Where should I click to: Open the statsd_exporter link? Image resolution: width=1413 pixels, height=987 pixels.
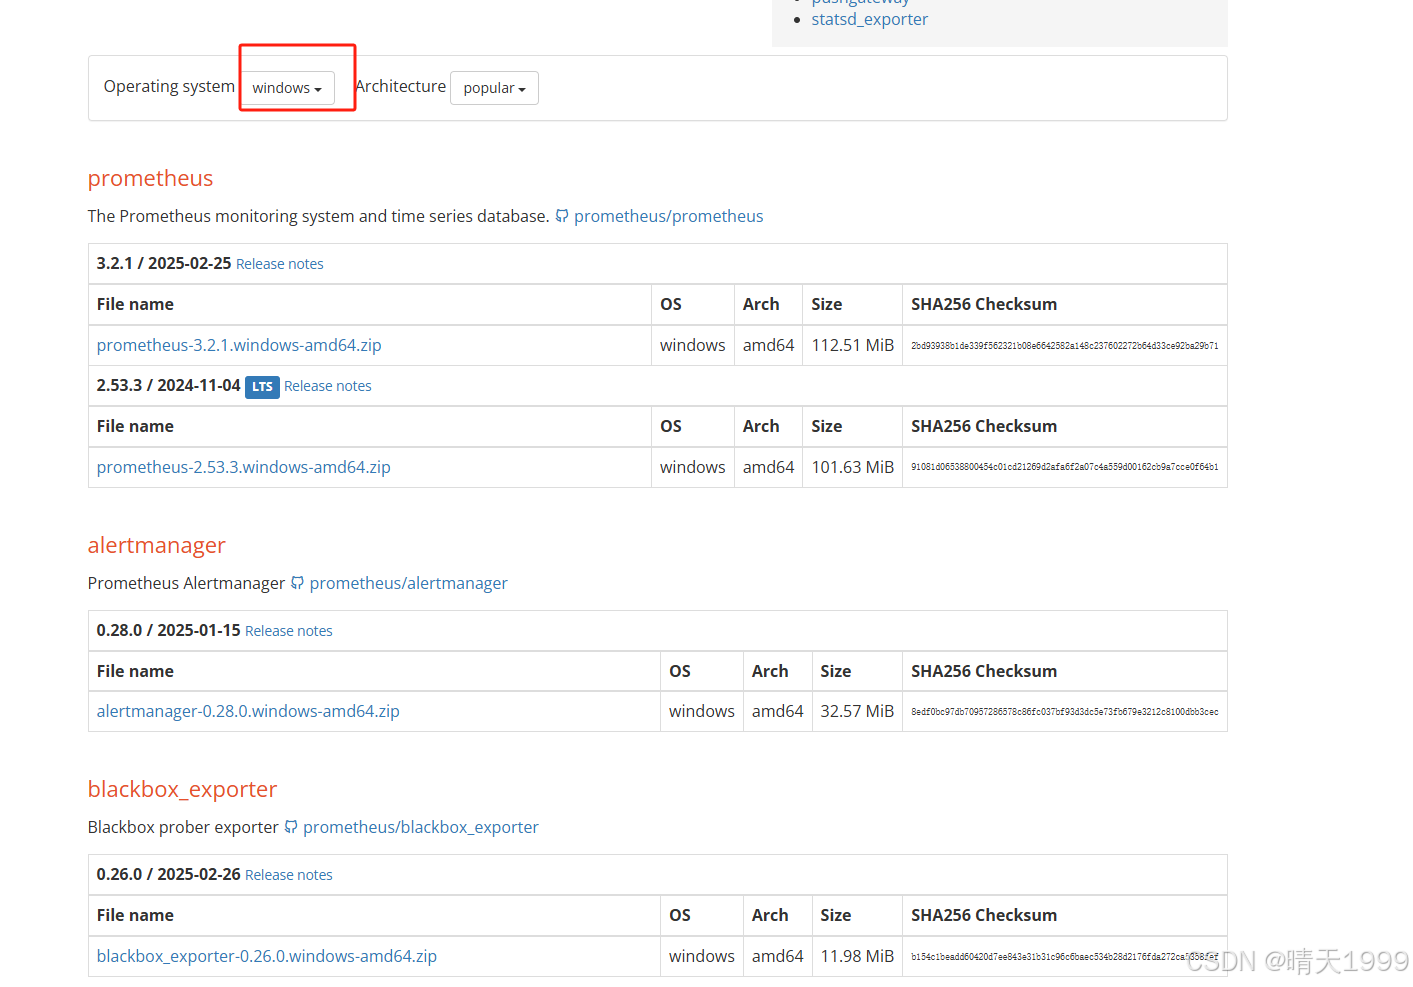pos(869,19)
